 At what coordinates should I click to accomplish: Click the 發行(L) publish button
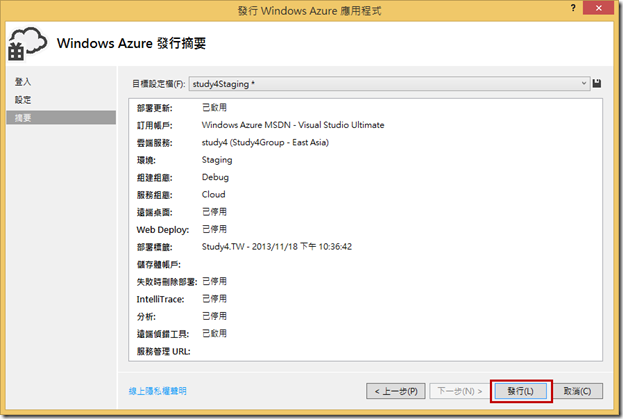(x=520, y=391)
